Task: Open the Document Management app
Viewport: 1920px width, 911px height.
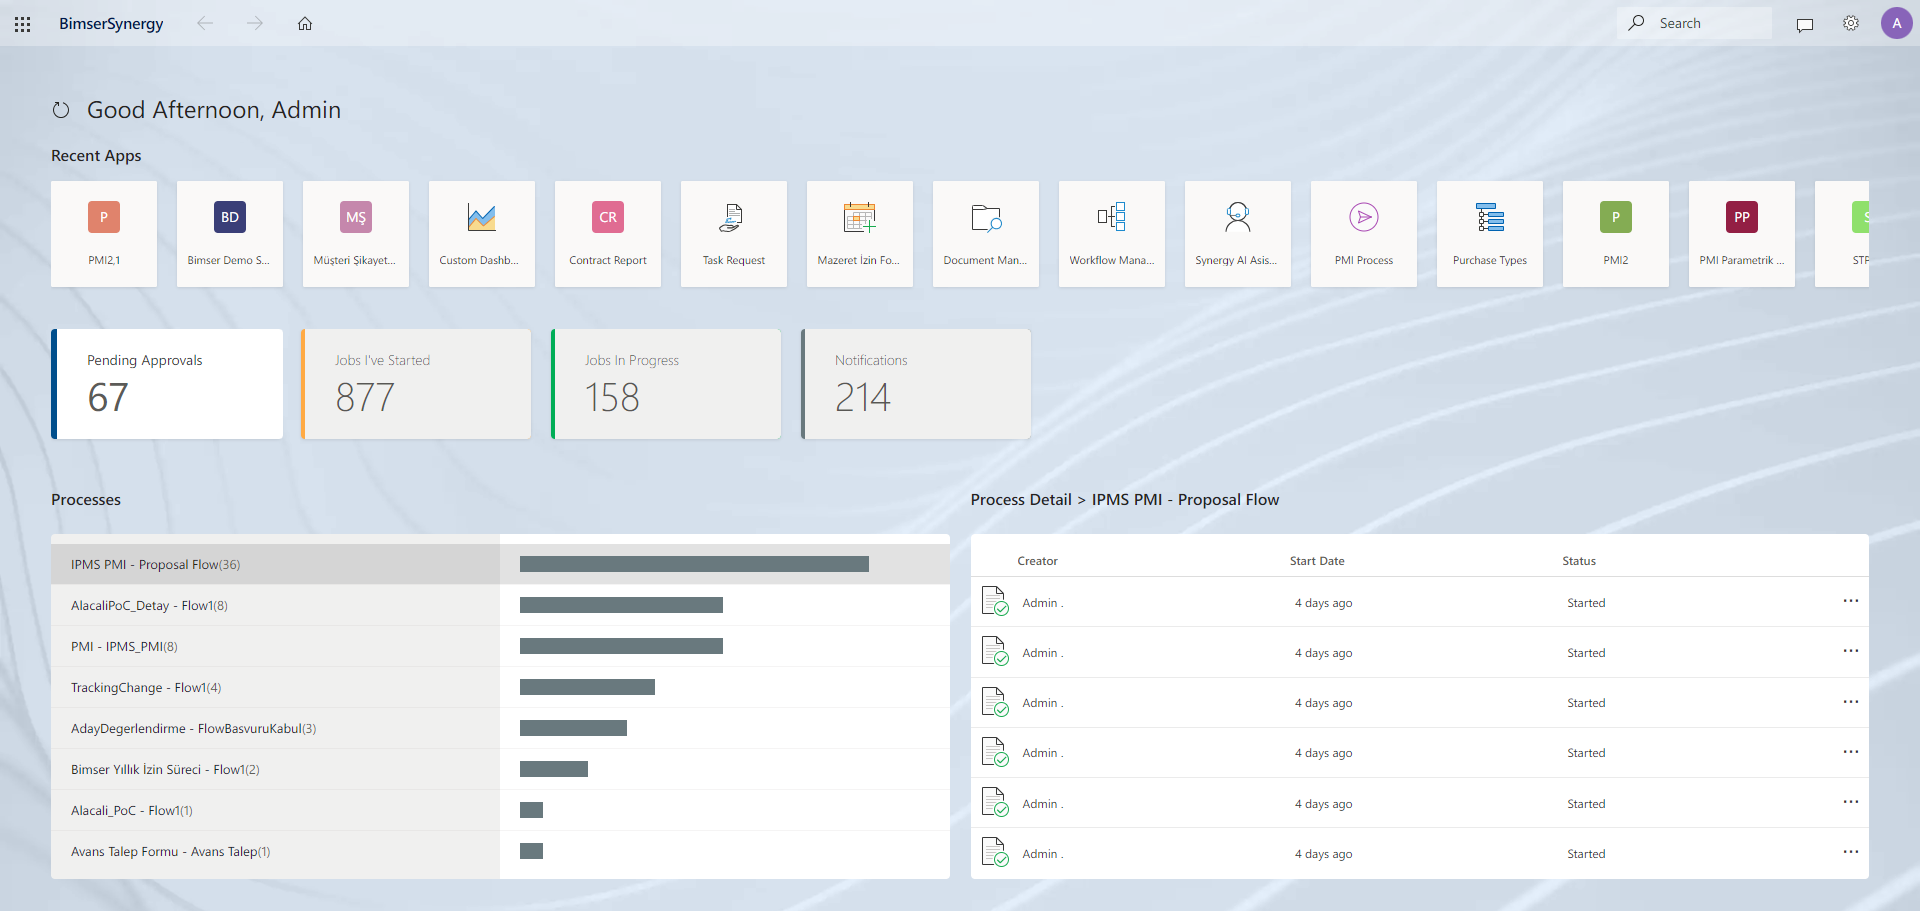Action: (x=985, y=233)
